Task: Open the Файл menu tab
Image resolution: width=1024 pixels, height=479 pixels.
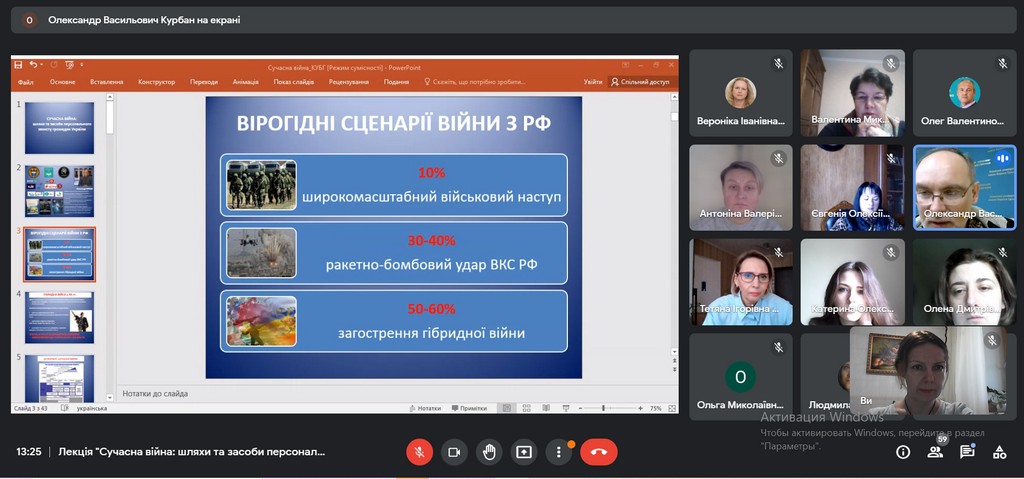Action: [x=25, y=82]
